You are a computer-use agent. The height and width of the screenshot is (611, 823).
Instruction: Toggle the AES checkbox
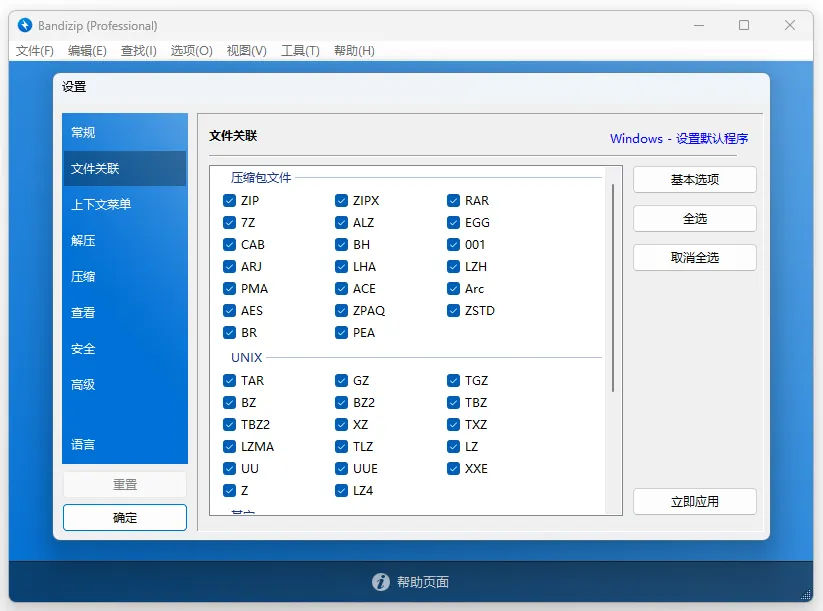point(229,311)
